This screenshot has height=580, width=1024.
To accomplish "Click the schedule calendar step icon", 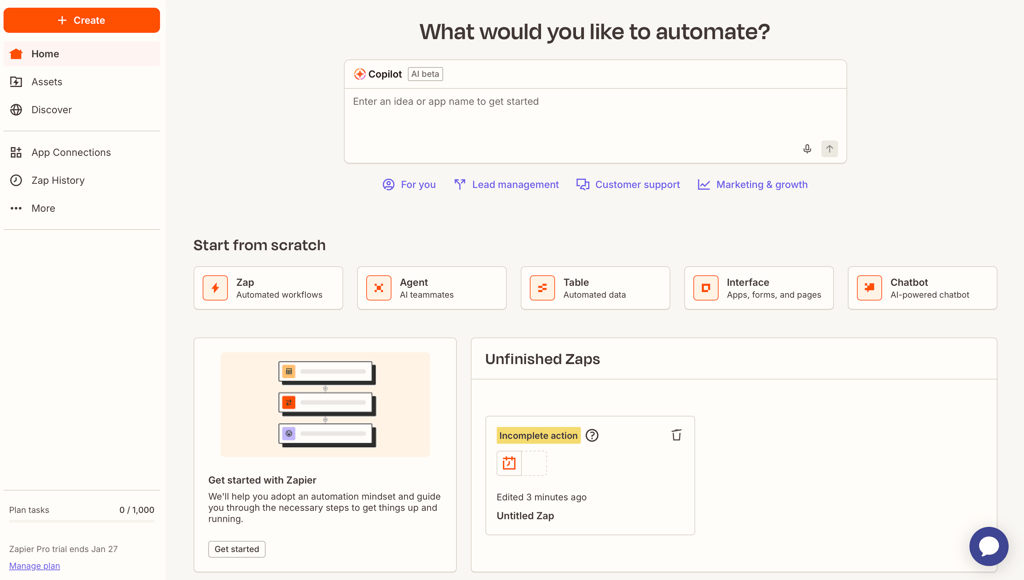I will [x=509, y=463].
